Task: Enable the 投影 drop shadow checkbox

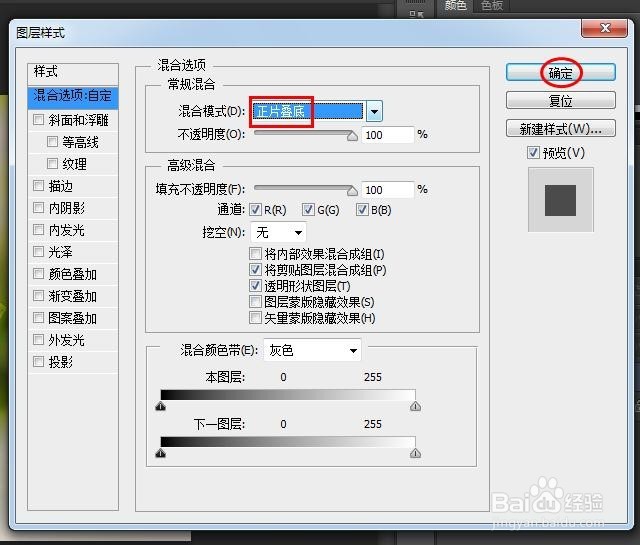Action: point(38,362)
